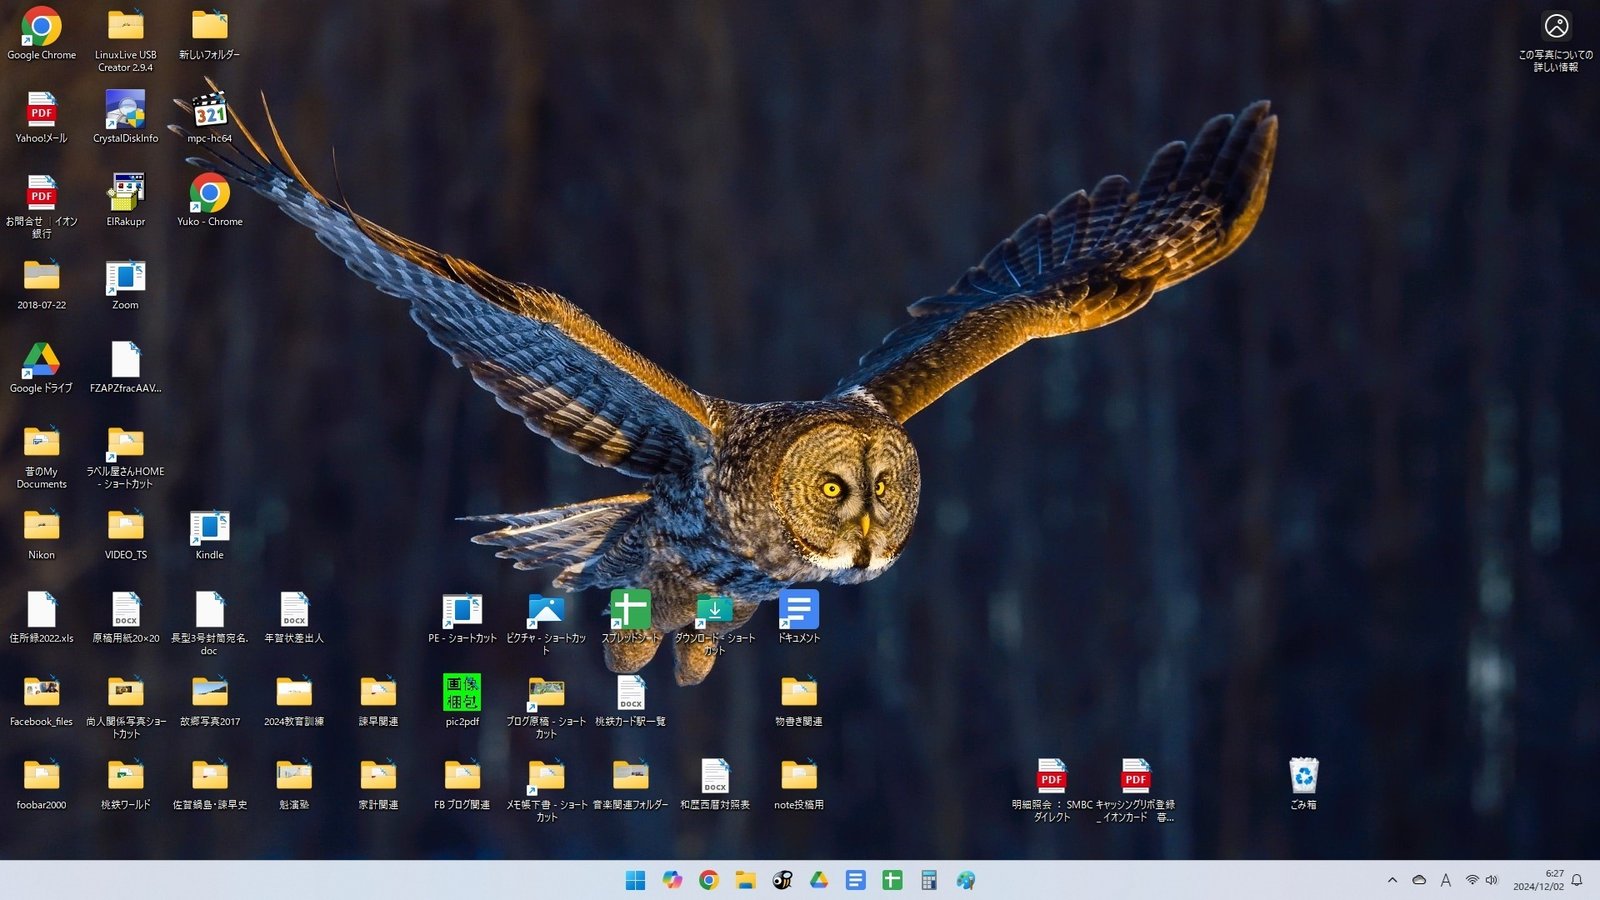1600x900 pixels.
Task: Open the ピクチャ shortcut icon
Action: pos(546,623)
